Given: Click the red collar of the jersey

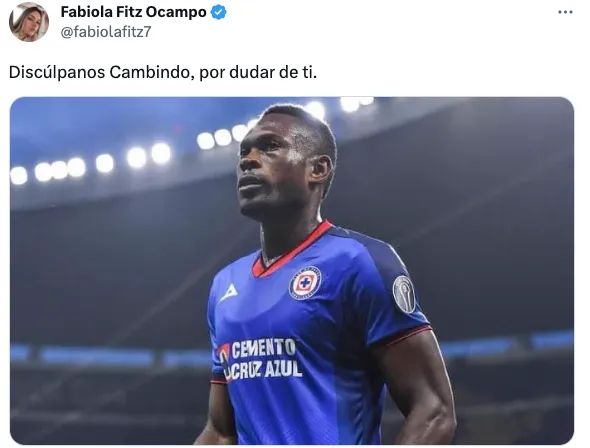Looking at the screenshot, I should (x=290, y=251).
